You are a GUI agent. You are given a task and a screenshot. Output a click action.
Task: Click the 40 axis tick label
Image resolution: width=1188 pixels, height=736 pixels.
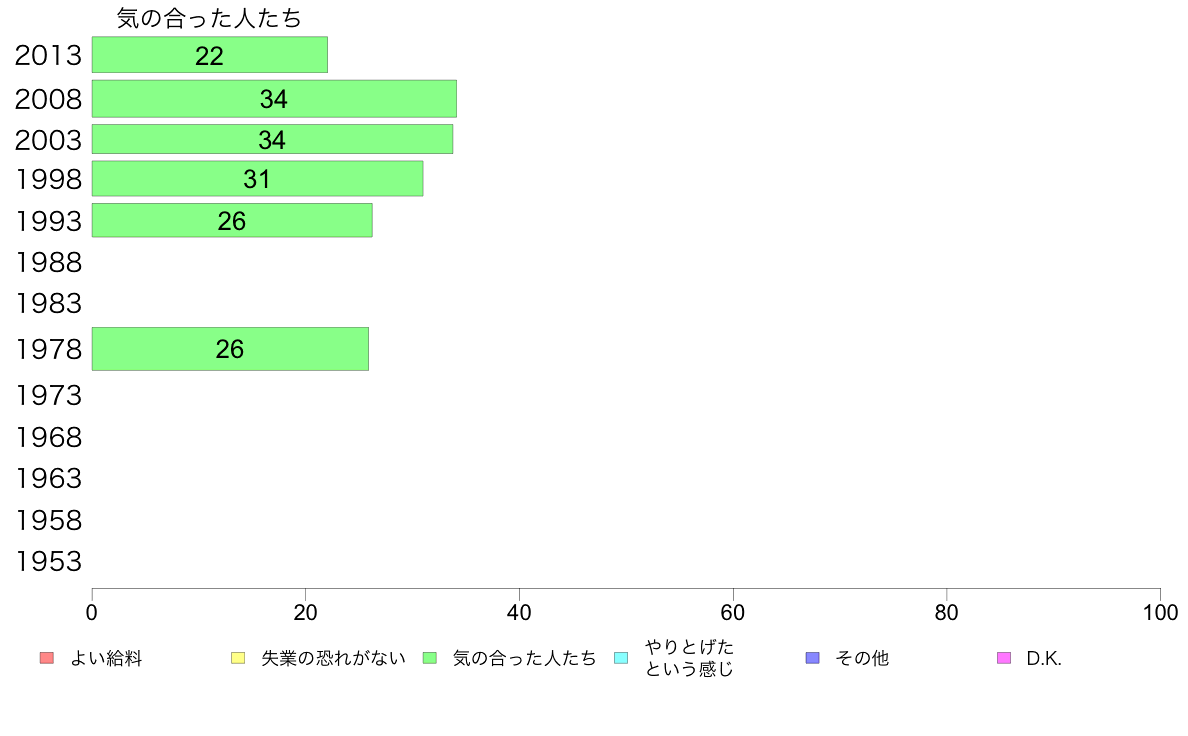(519, 612)
